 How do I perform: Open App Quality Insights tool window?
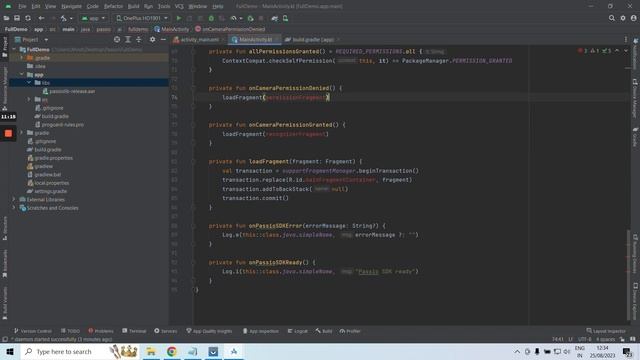(209, 331)
